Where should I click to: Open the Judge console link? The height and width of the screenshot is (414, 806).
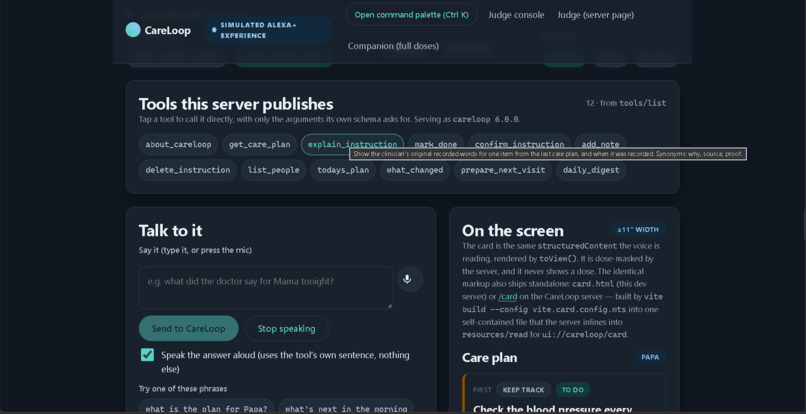pyautogui.click(x=516, y=15)
